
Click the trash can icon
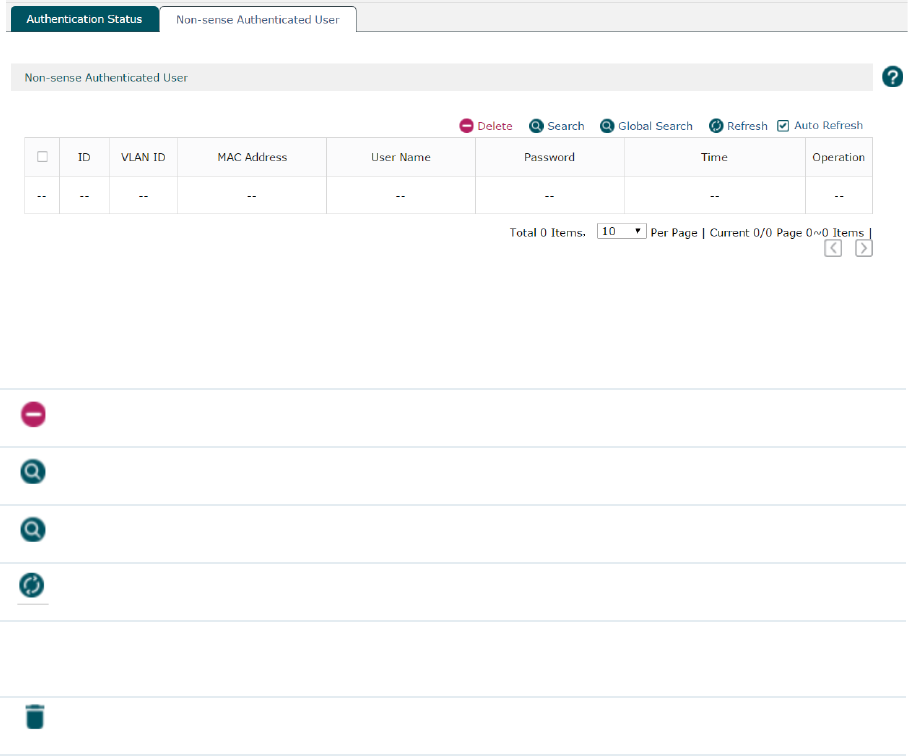[35, 717]
